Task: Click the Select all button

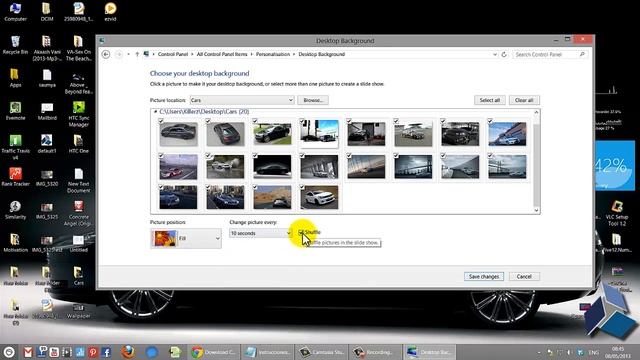Action: click(489, 100)
